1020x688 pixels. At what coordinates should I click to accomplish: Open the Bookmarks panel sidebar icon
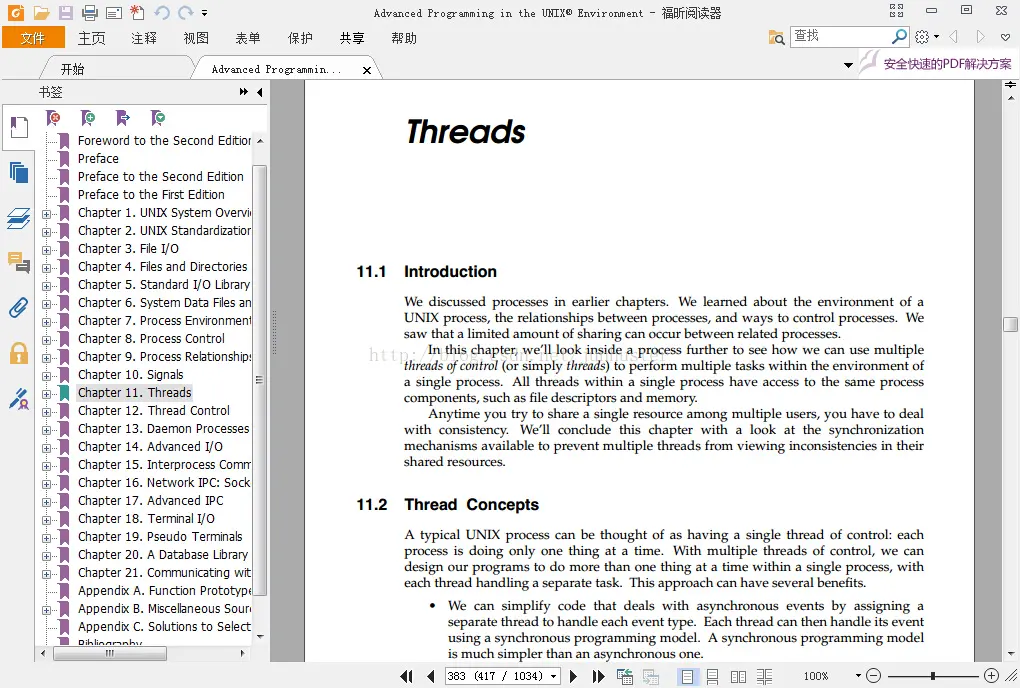[19, 127]
